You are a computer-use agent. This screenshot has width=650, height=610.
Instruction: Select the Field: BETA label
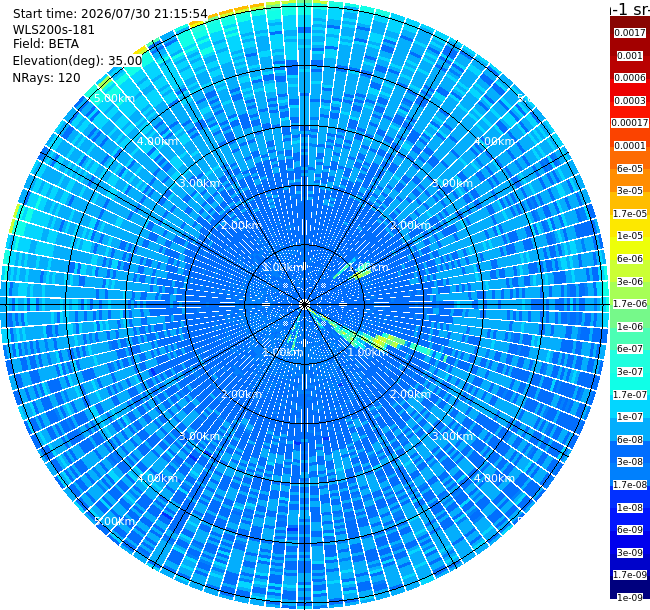click(x=46, y=44)
